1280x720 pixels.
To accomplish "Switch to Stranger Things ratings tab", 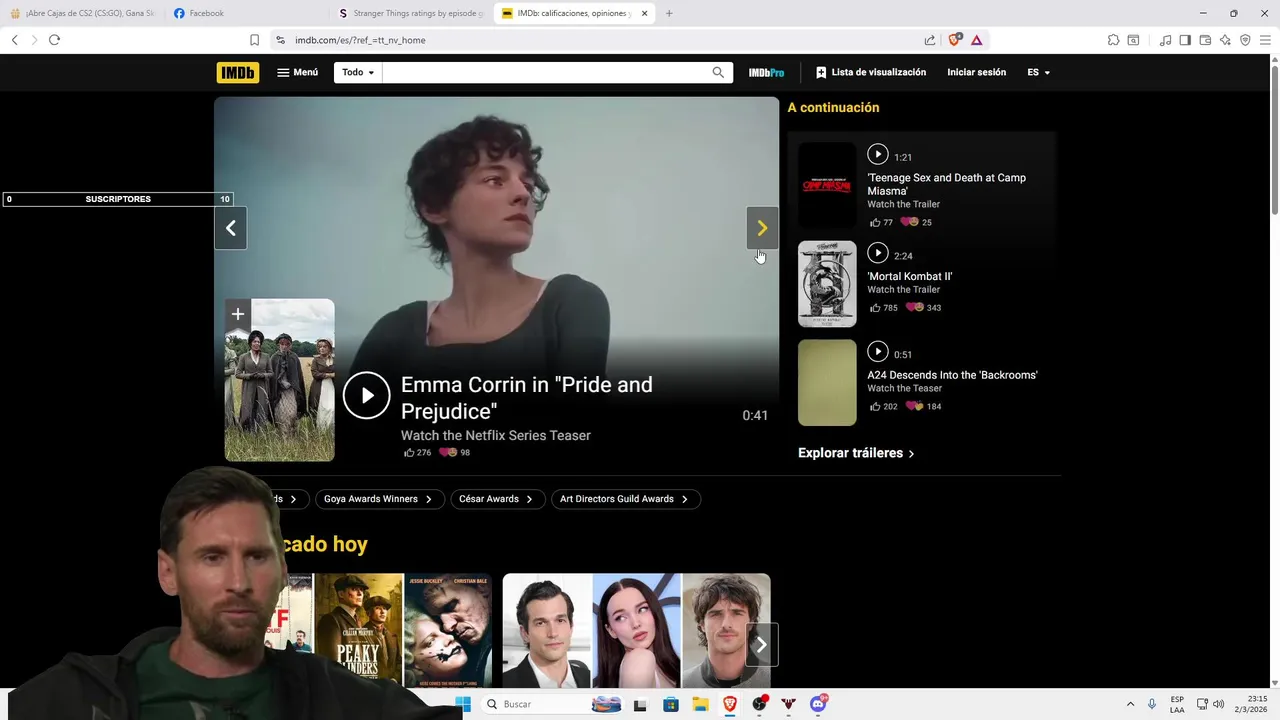I will [x=410, y=13].
